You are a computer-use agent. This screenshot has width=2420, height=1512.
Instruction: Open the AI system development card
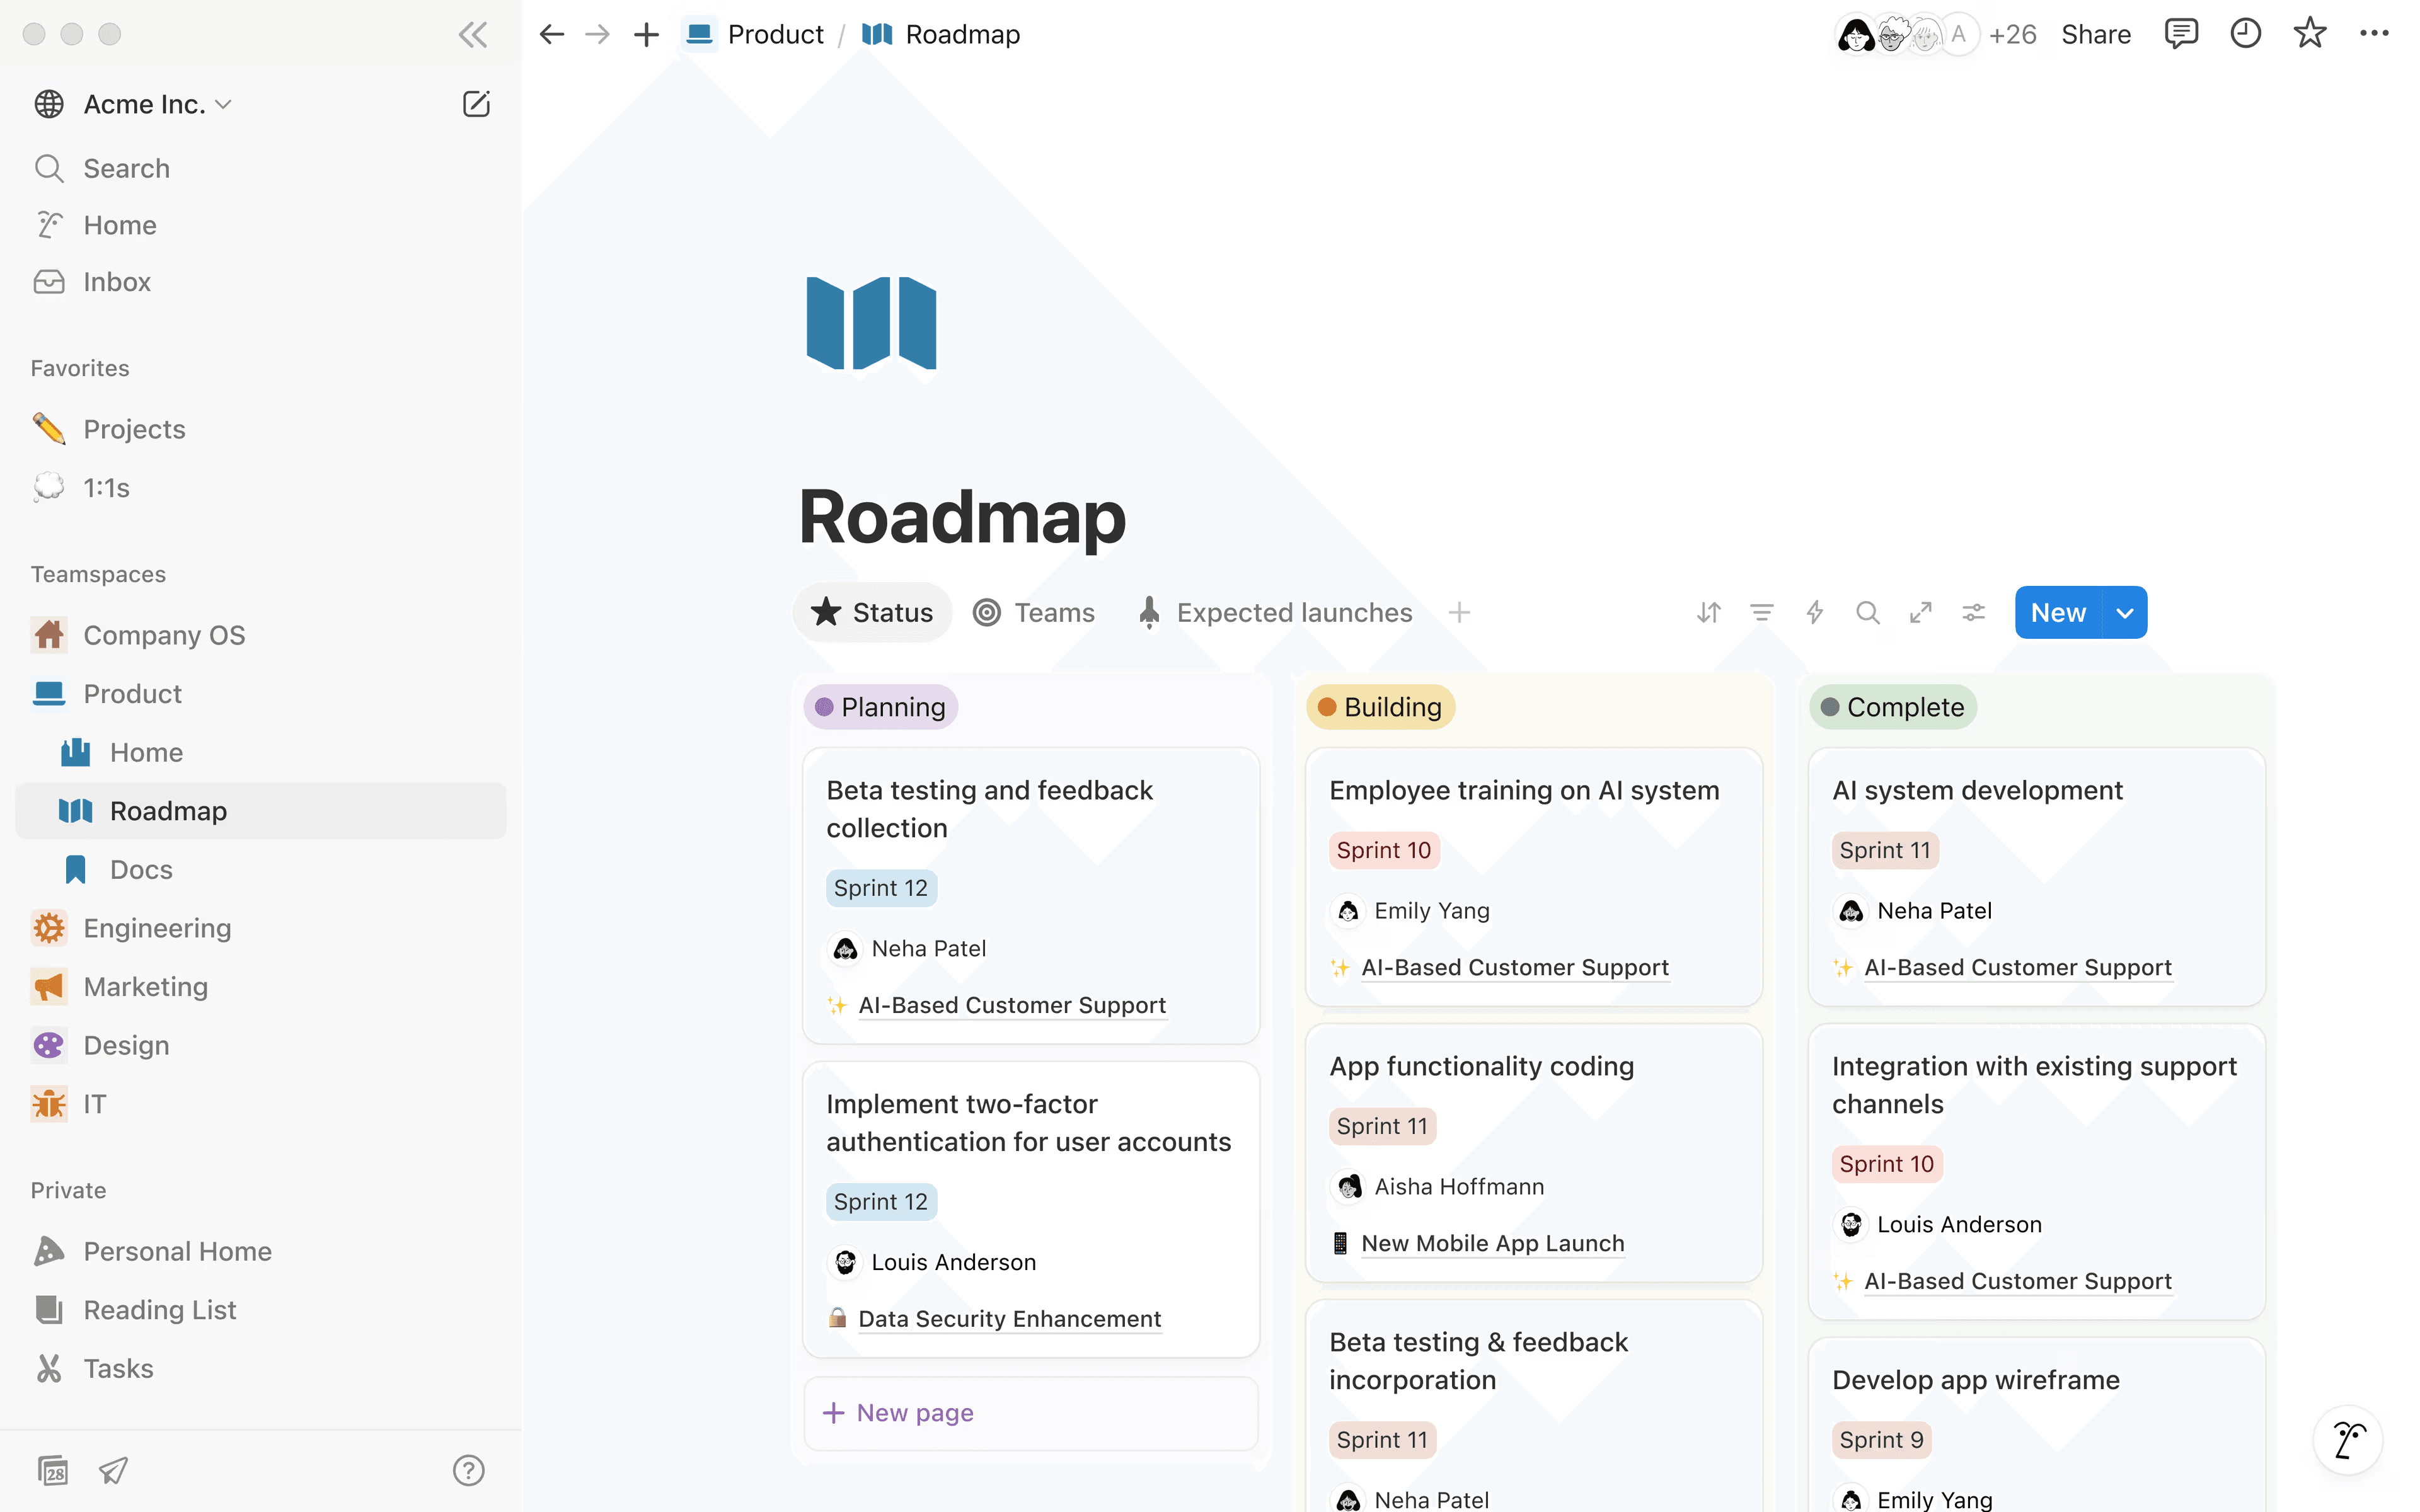pos(2037,876)
